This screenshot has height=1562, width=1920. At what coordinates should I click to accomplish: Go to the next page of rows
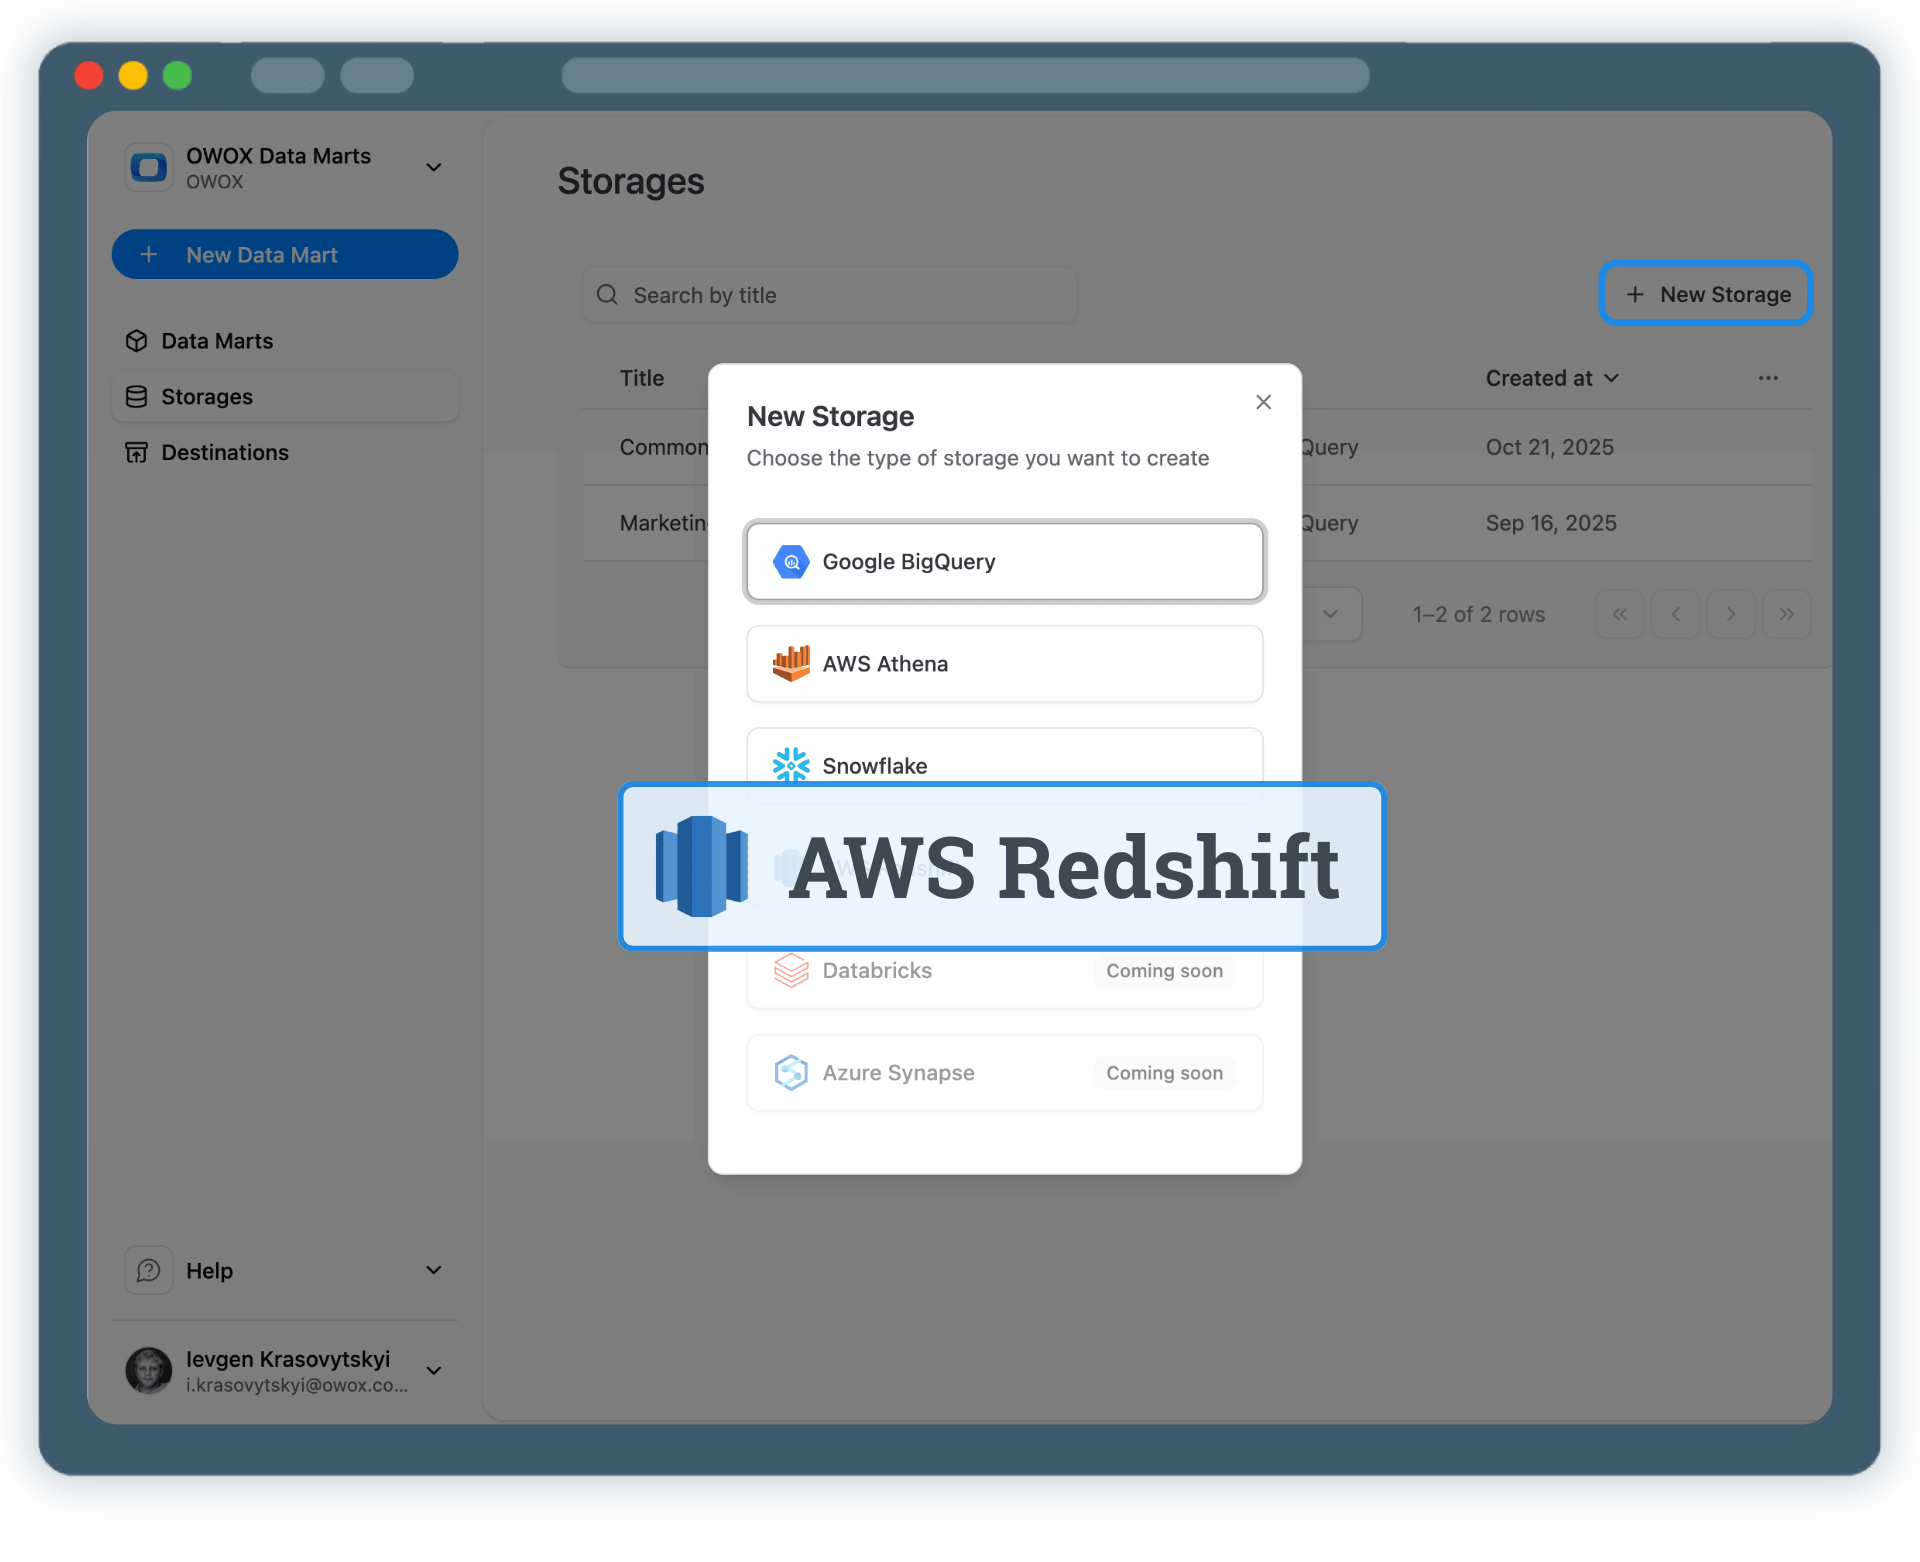pos(1731,614)
